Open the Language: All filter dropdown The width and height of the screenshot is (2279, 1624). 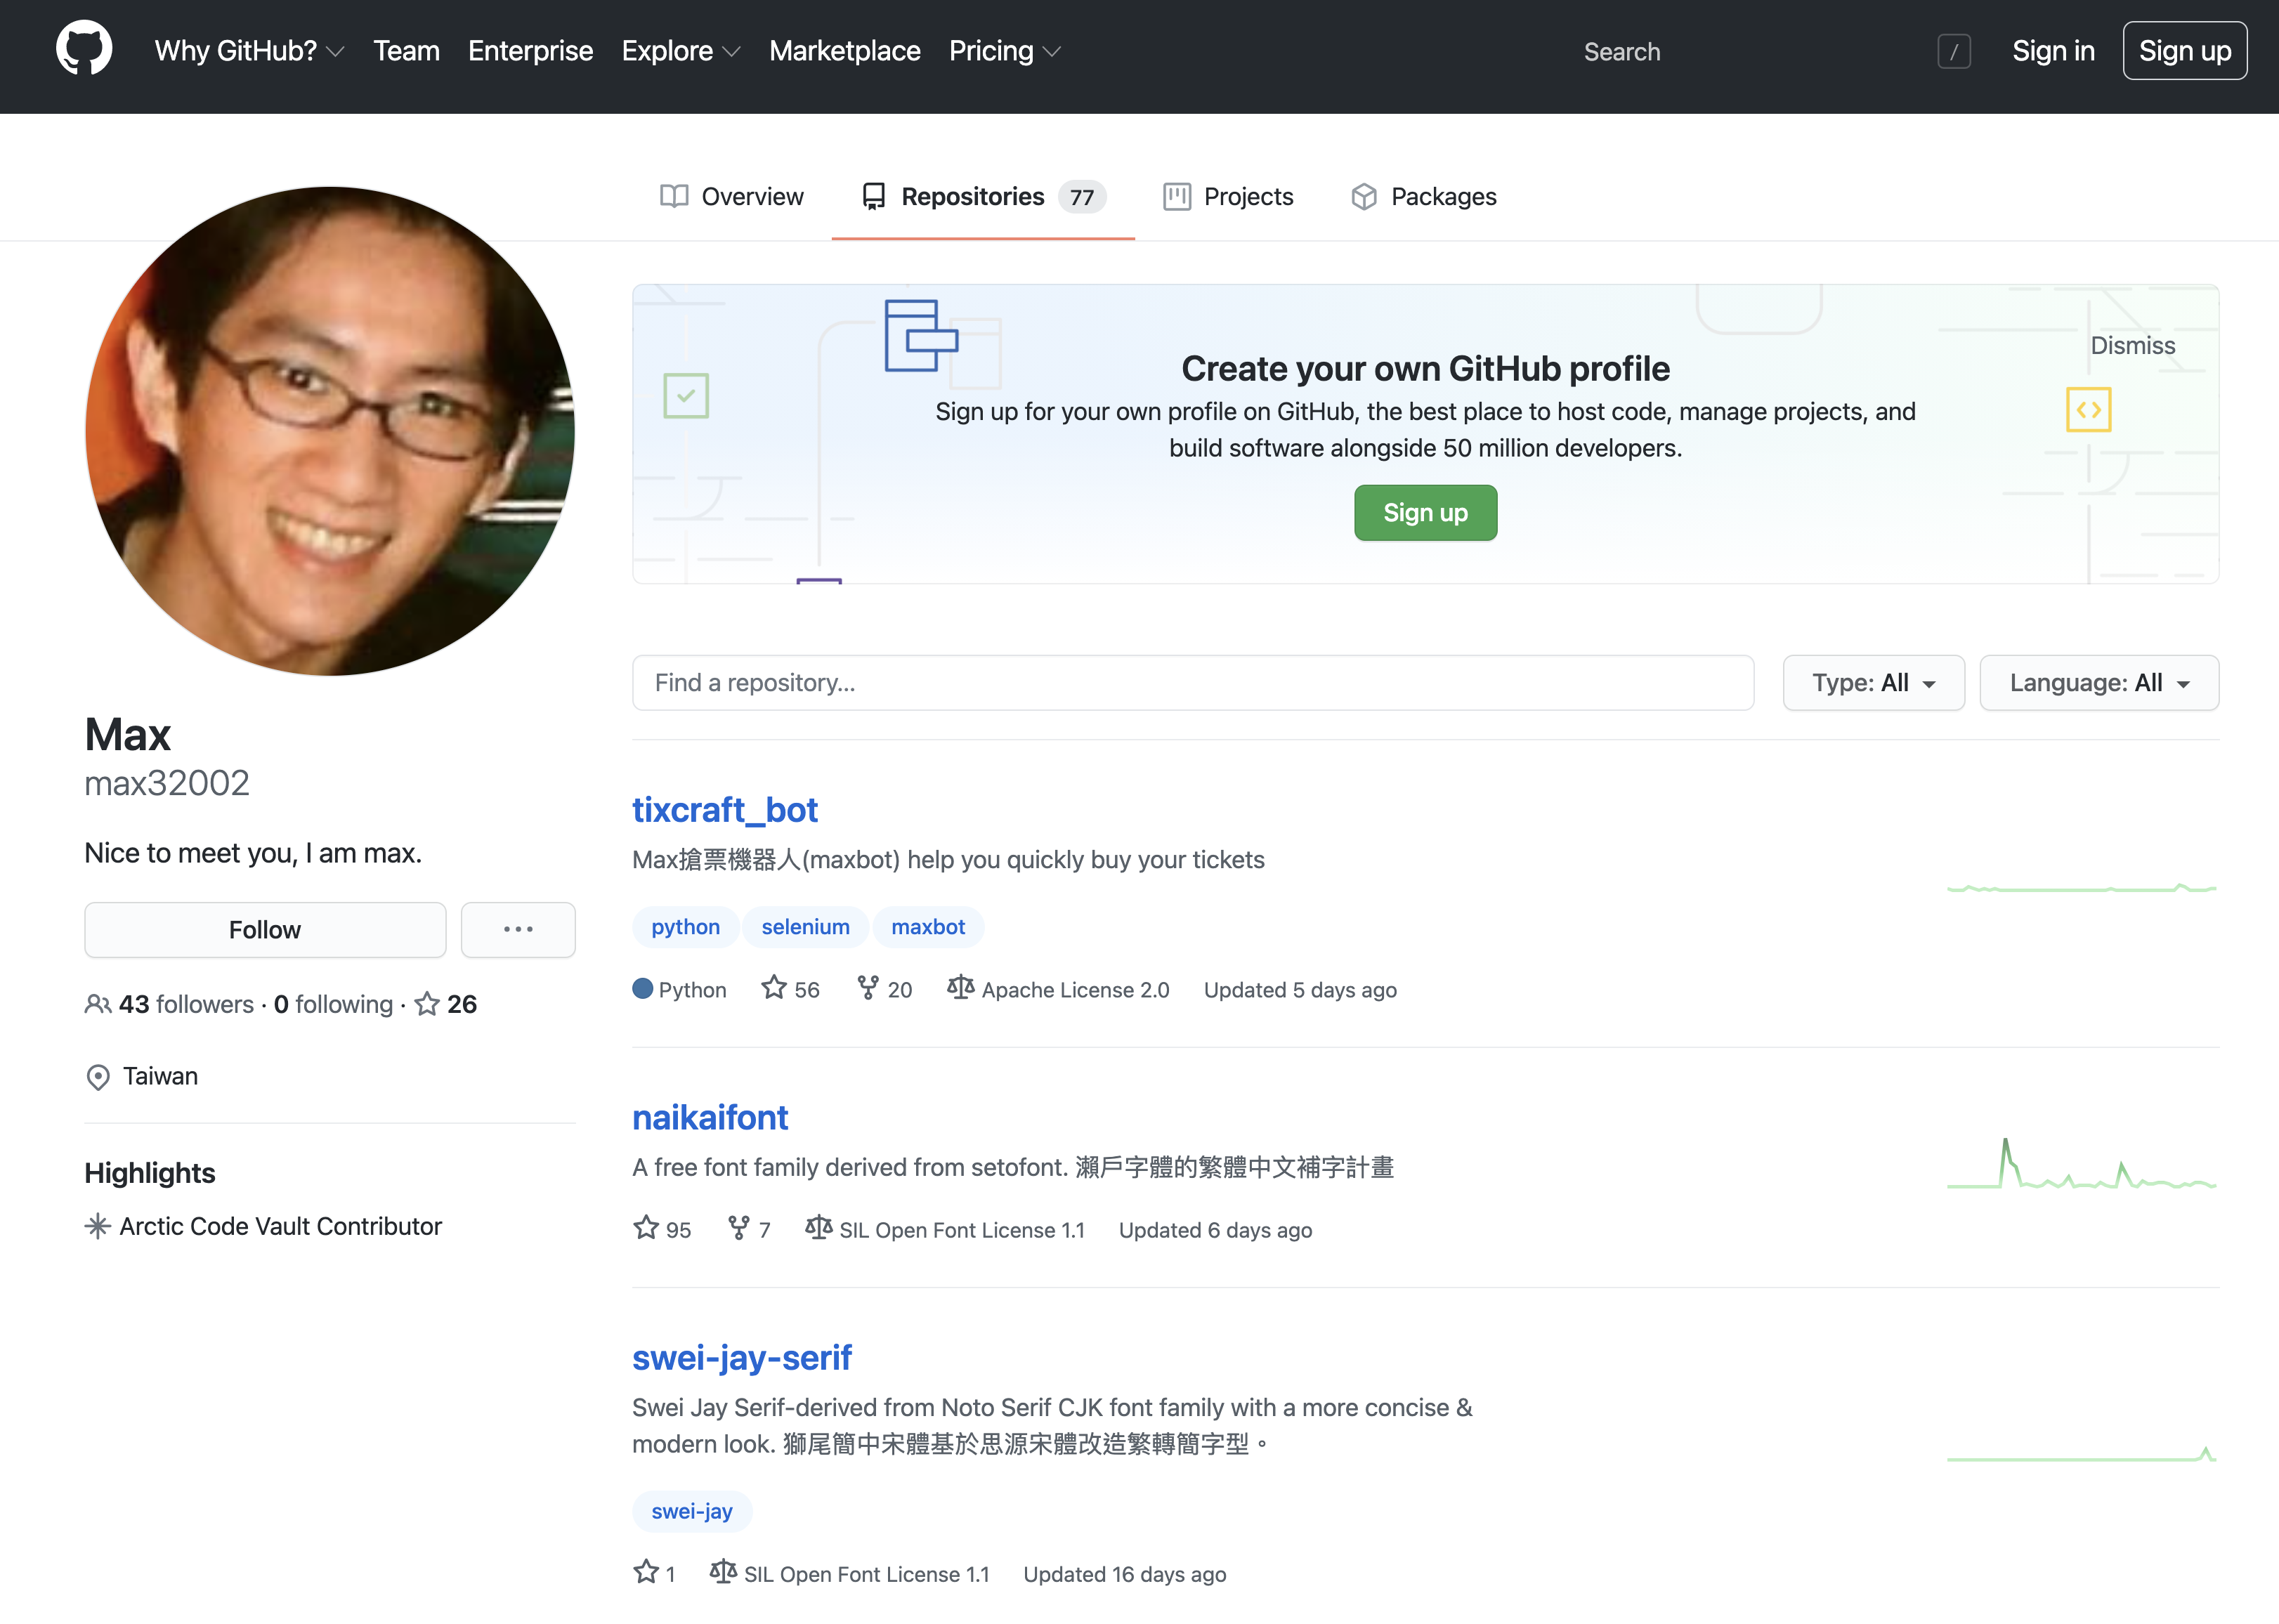point(2099,683)
